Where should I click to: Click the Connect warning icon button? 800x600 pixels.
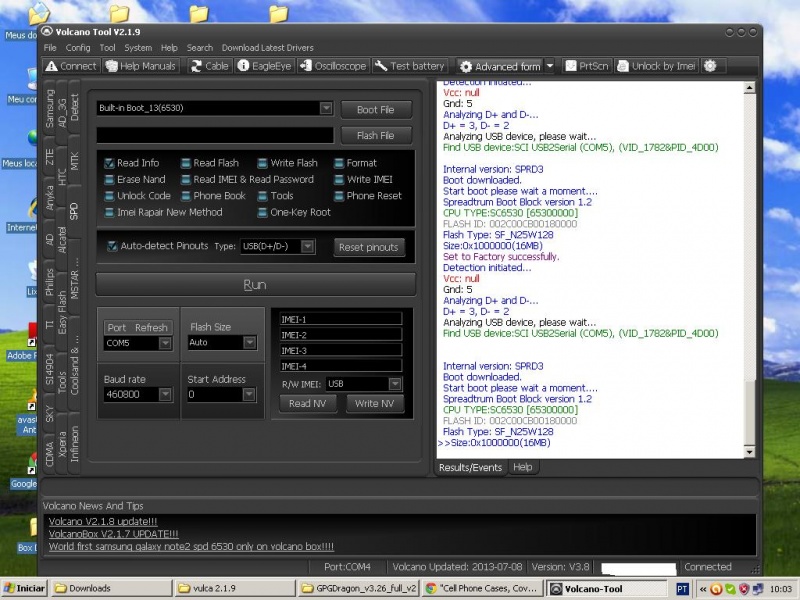[x=71, y=66]
